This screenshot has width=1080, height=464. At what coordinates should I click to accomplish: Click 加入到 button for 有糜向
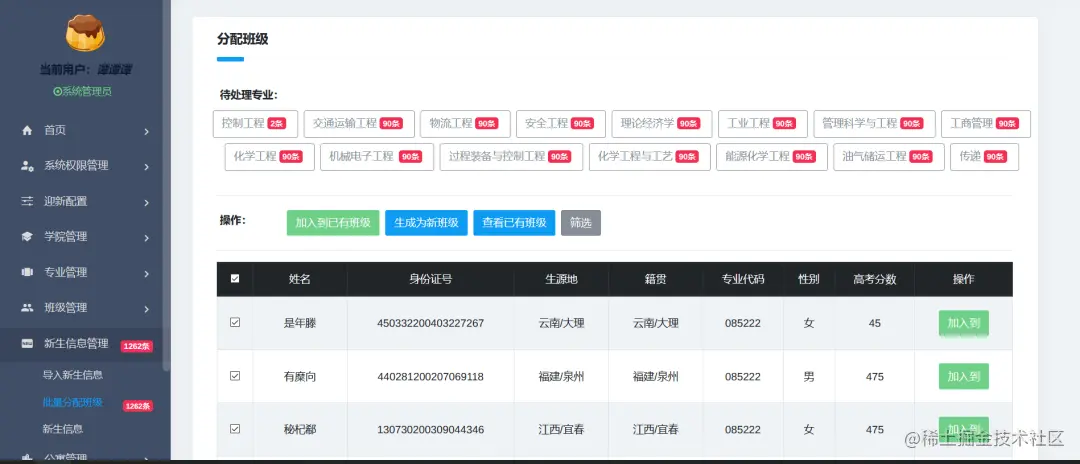[964, 377]
